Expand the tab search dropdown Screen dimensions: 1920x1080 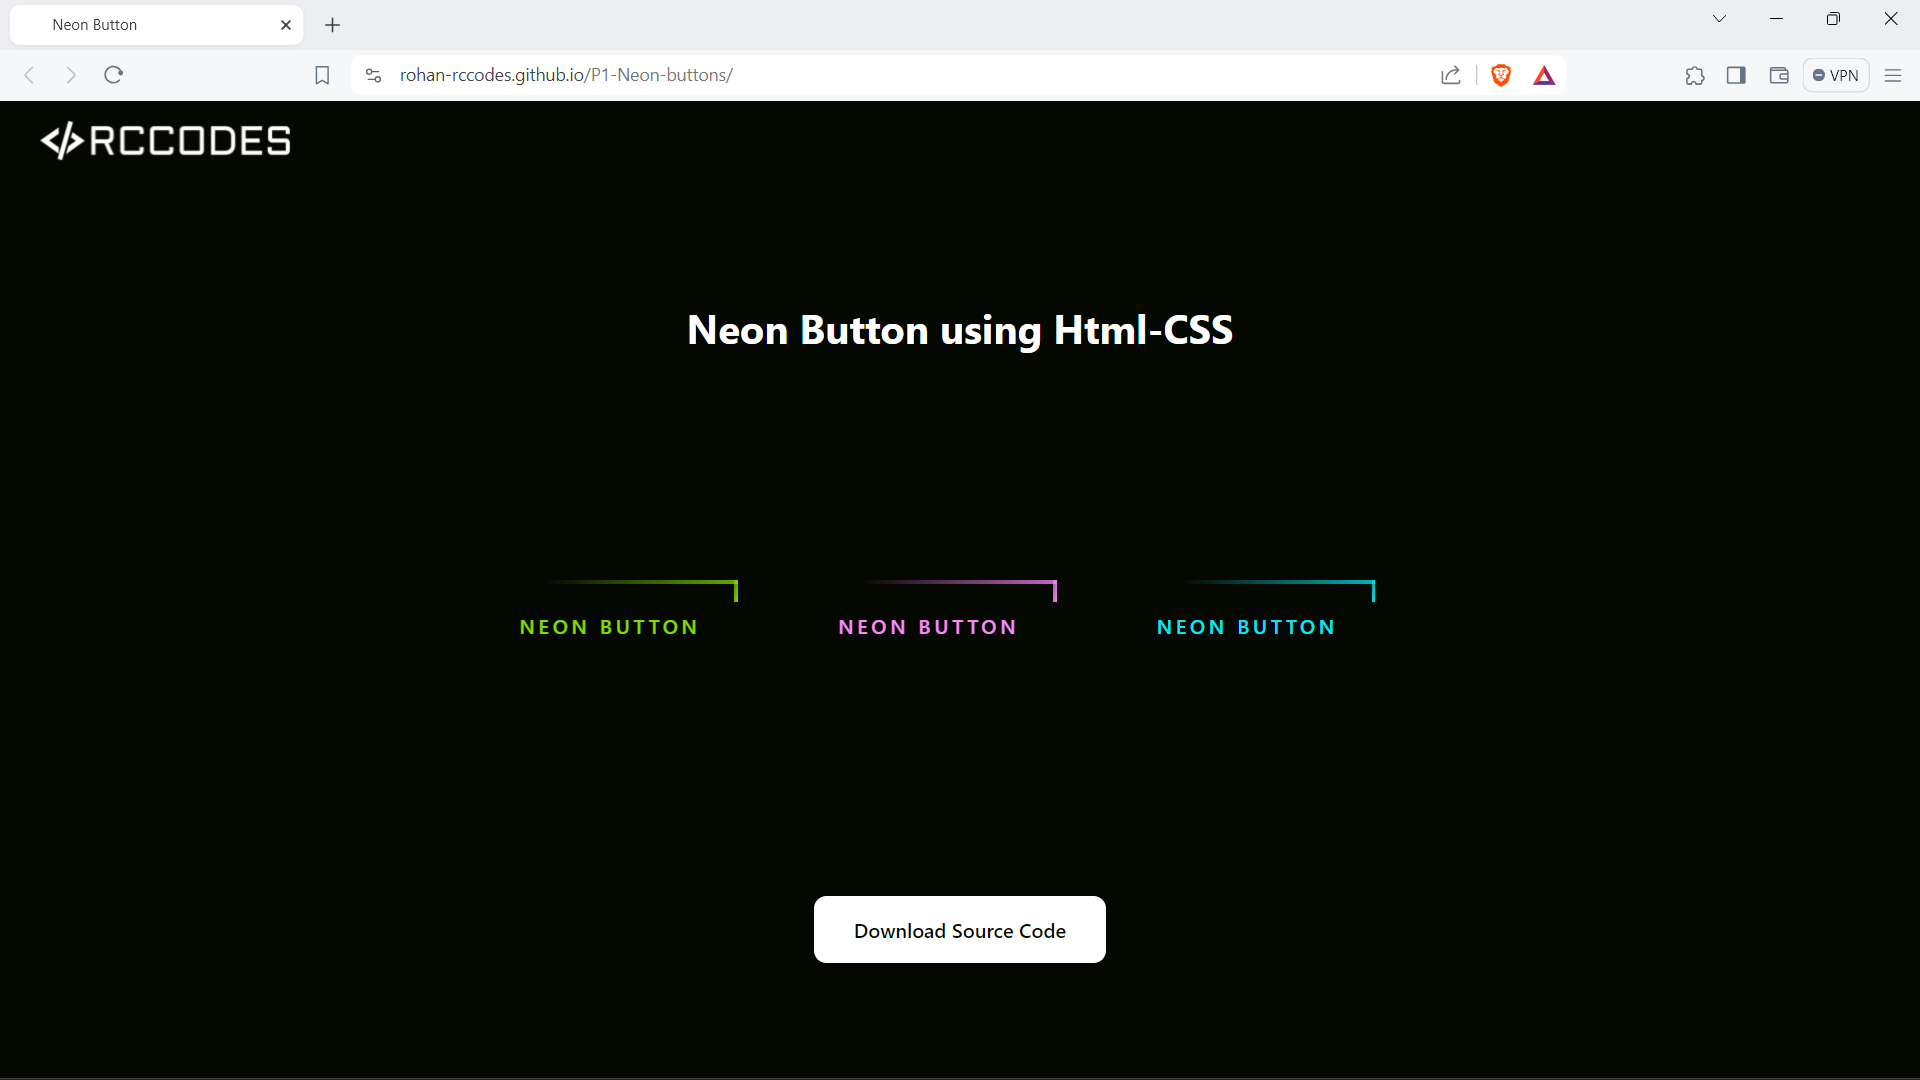point(1720,19)
